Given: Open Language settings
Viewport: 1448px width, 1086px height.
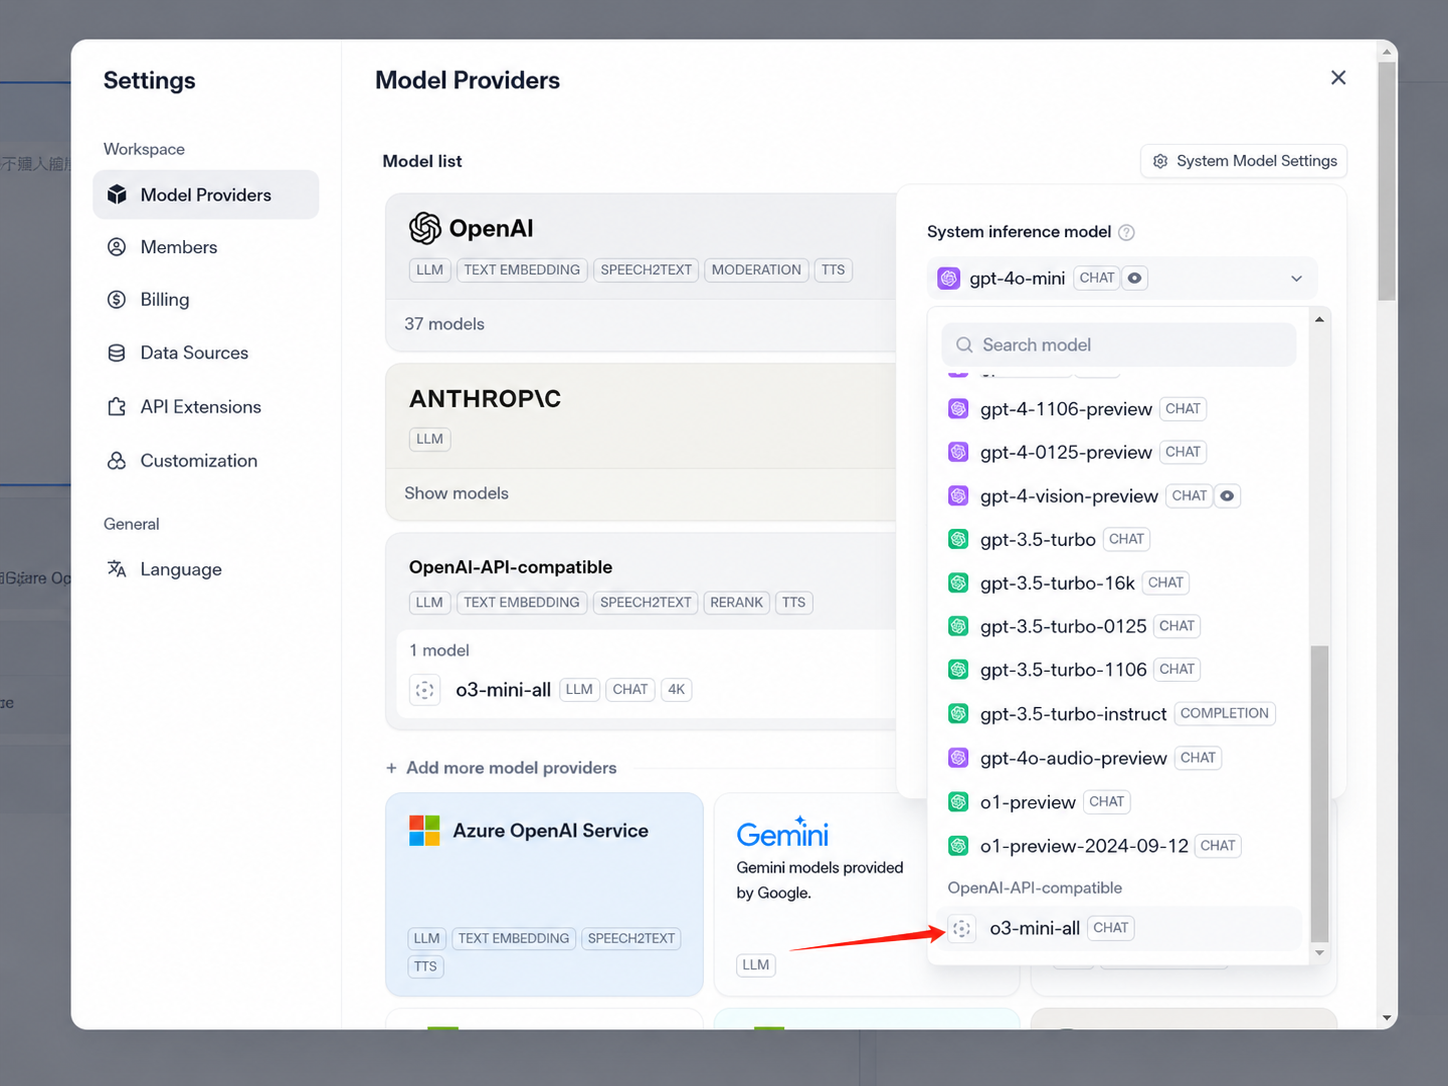Looking at the screenshot, I should click(180, 569).
